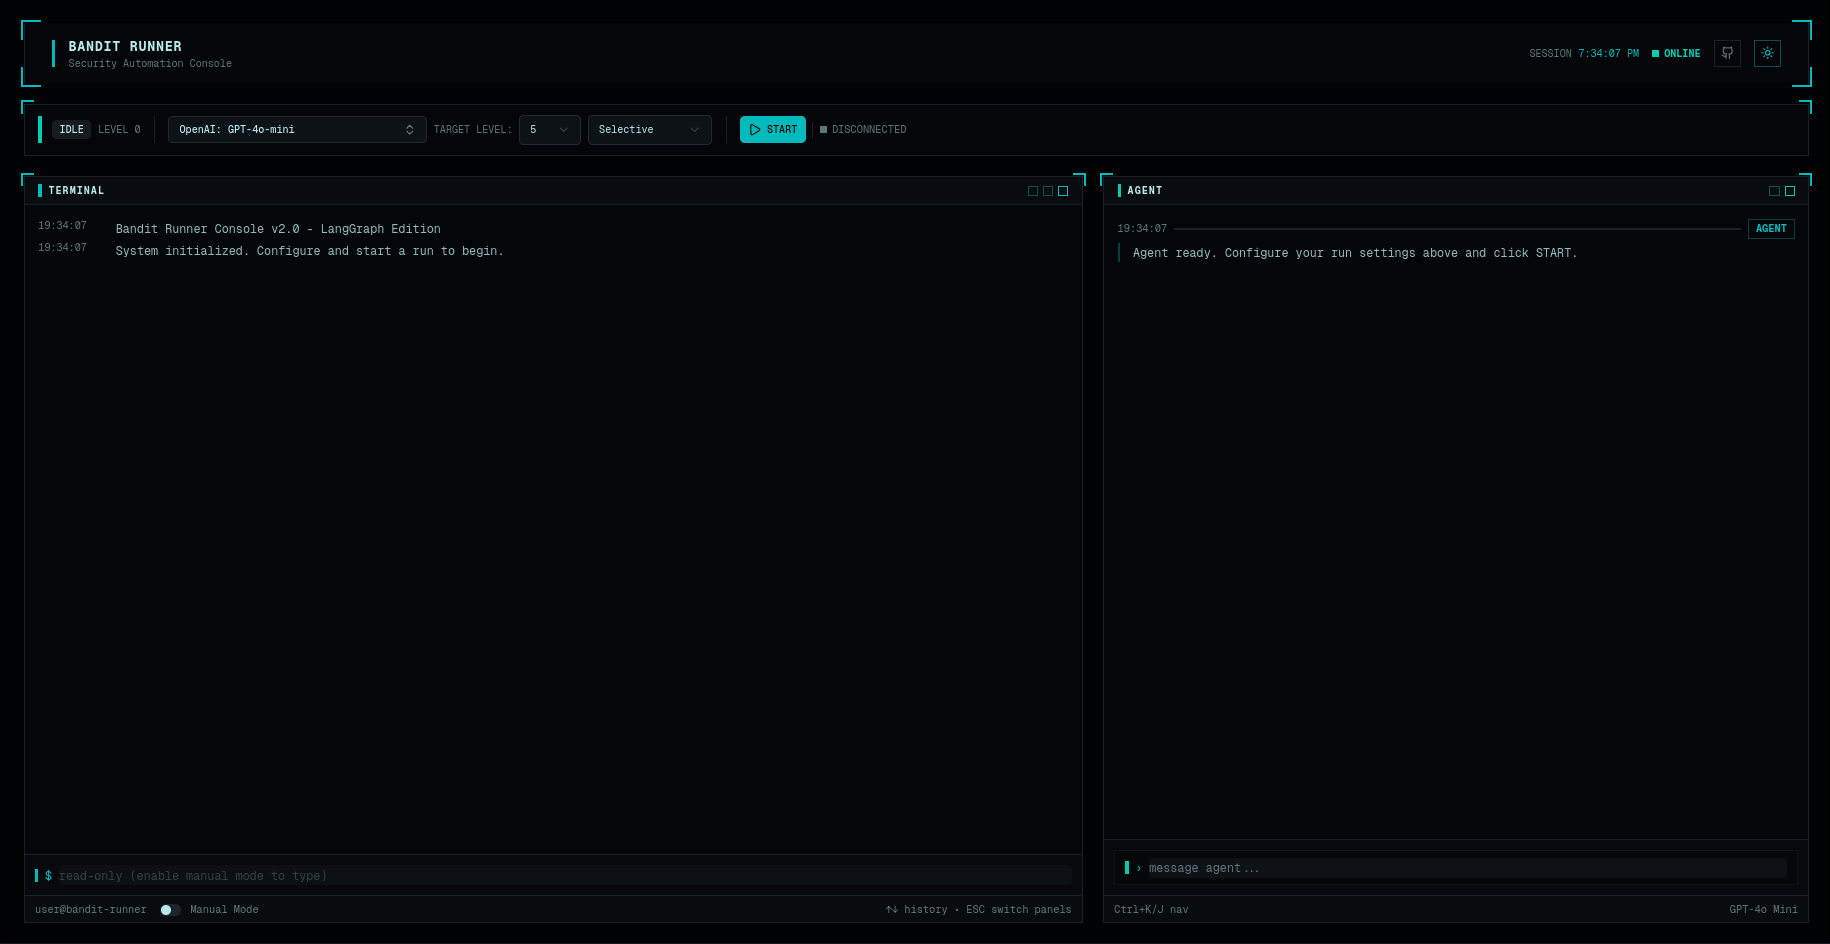The image size is (1830, 944).
Task: Click the history arrows icon in terminal footer
Action: click(891, 910)
